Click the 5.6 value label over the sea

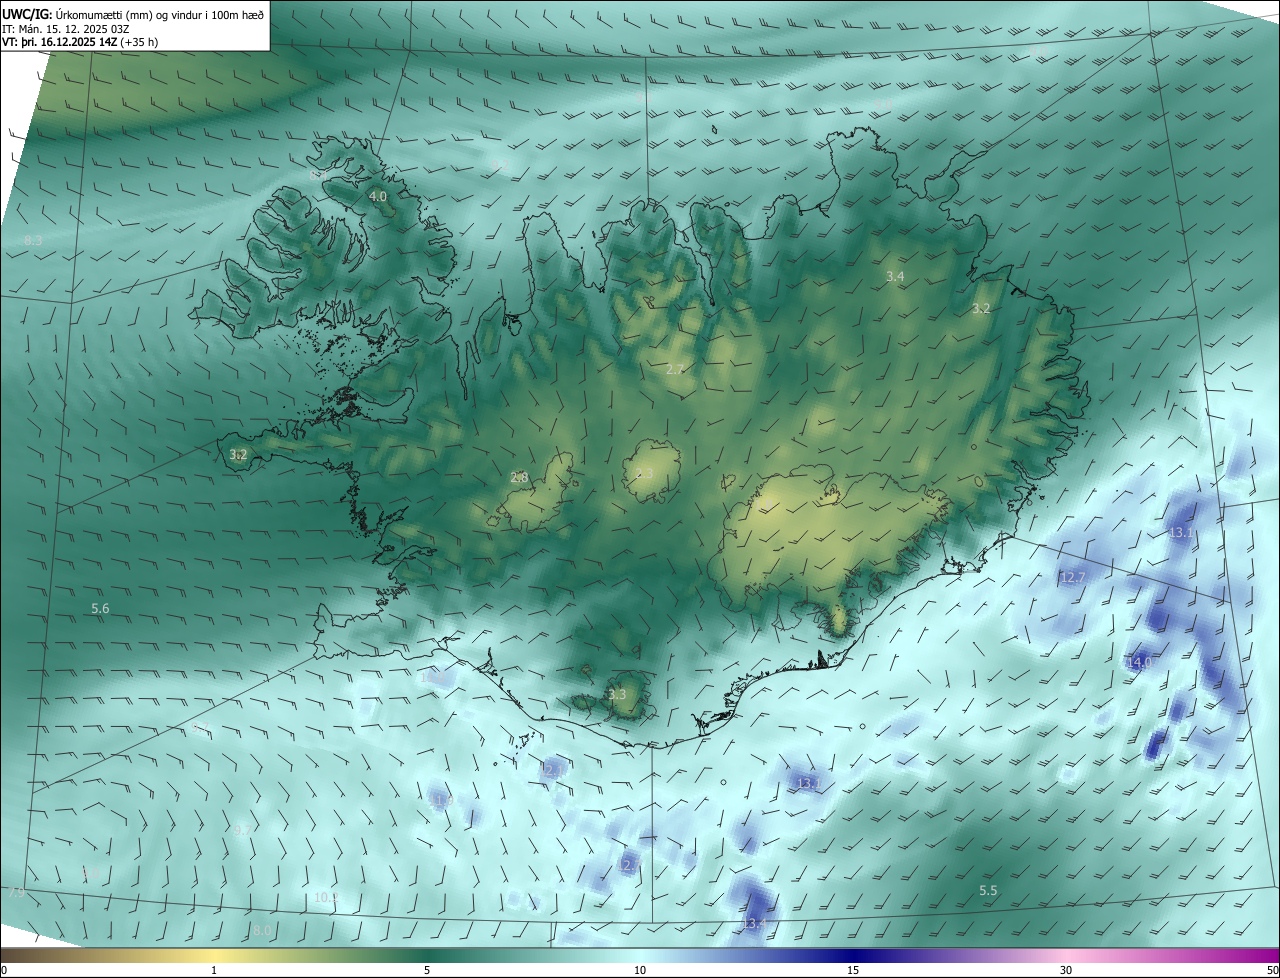point(100,608)
